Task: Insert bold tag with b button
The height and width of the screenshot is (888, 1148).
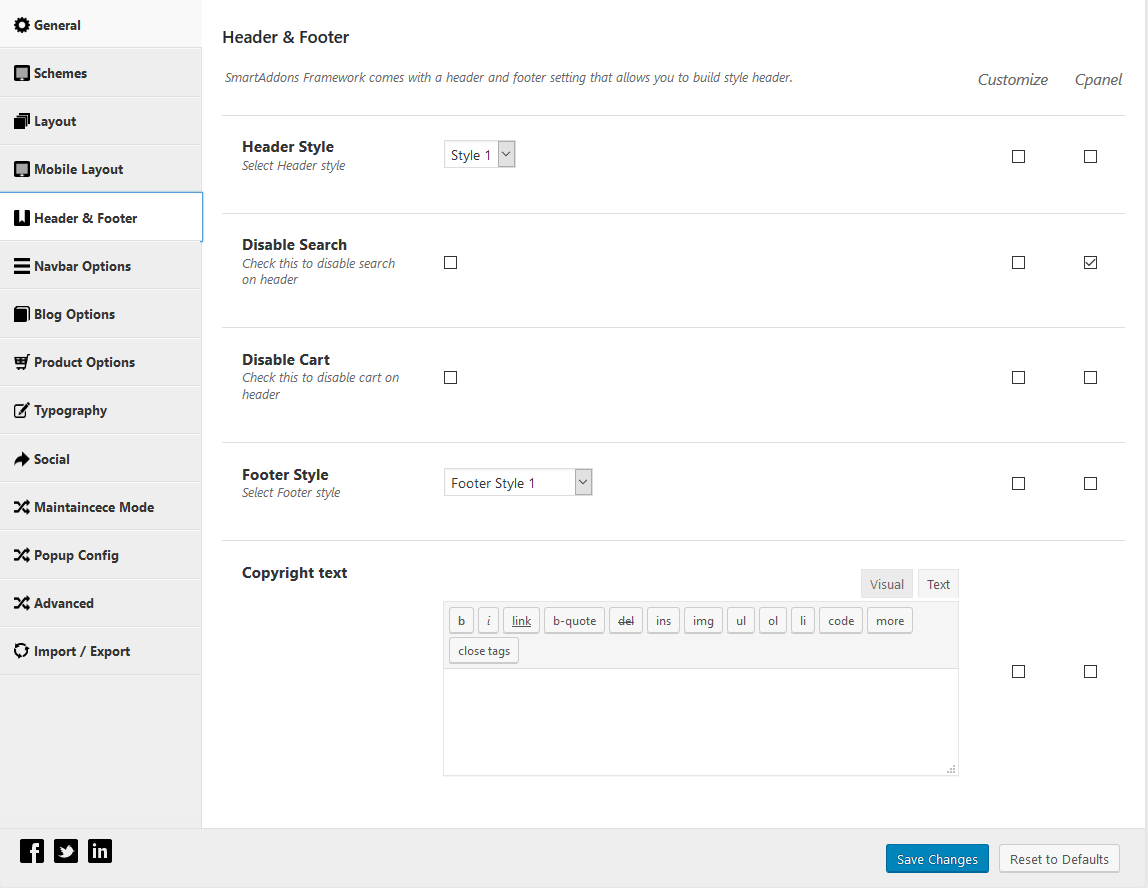Action: [x=461, y=621]
